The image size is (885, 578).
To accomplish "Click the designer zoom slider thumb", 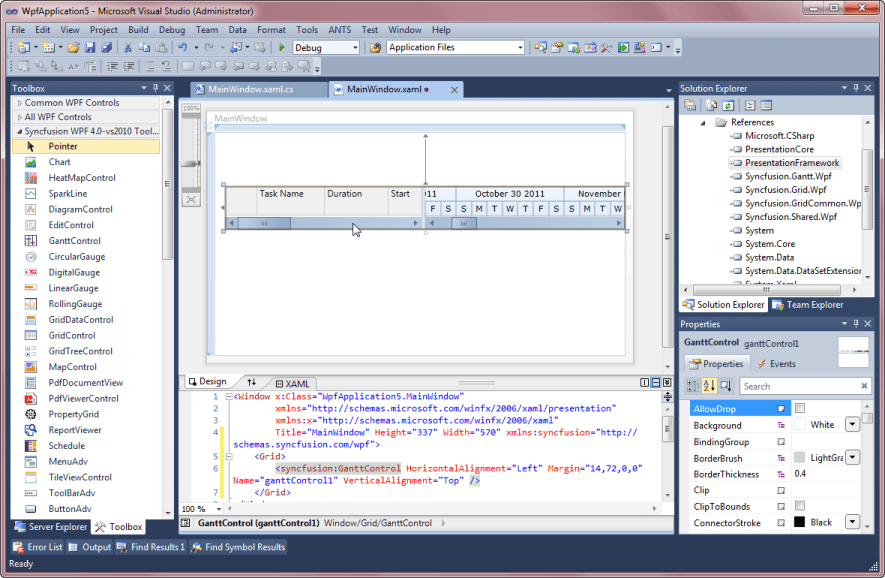I will (191, 164).
